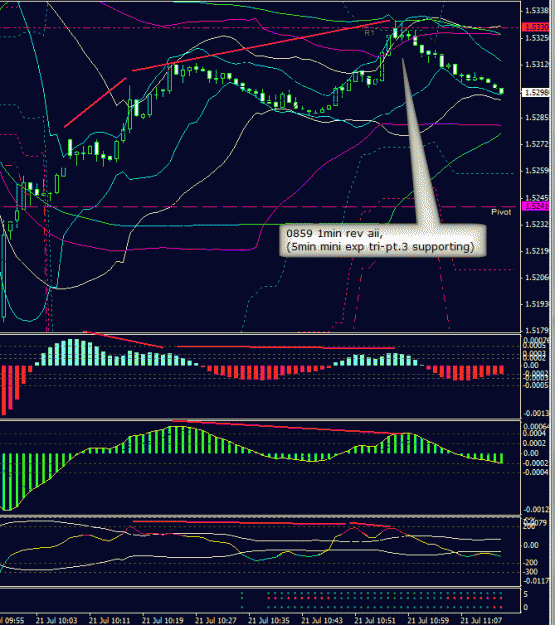Click time axis label 21 Jul 10:19
555x625 pixels.
(x=163, y=621)
